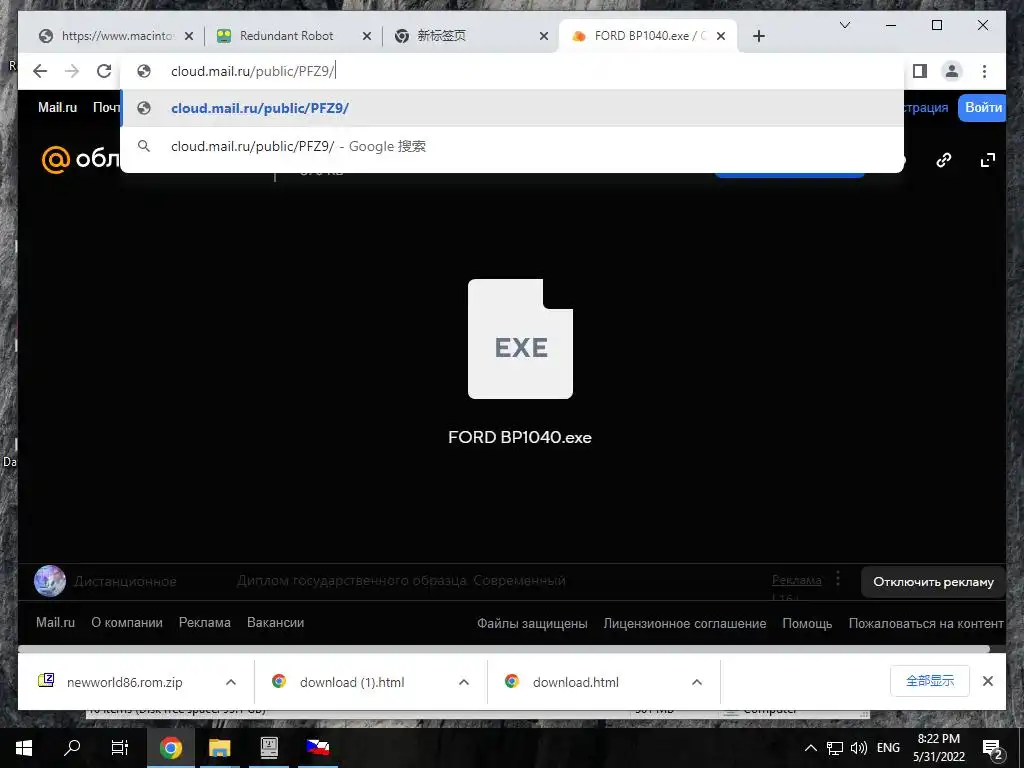The image size is (1024, 768).
Task: Copy link using chain icon
Action: [x=944, y=160]
